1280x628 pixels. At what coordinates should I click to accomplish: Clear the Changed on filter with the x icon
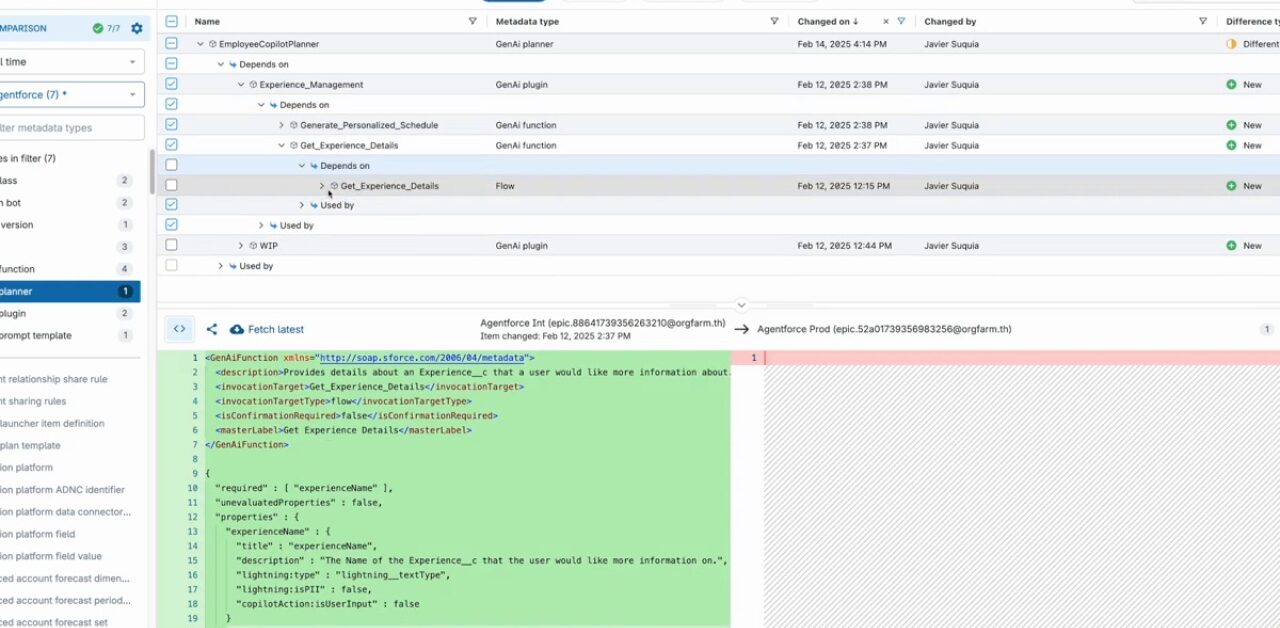click(886, 21)
